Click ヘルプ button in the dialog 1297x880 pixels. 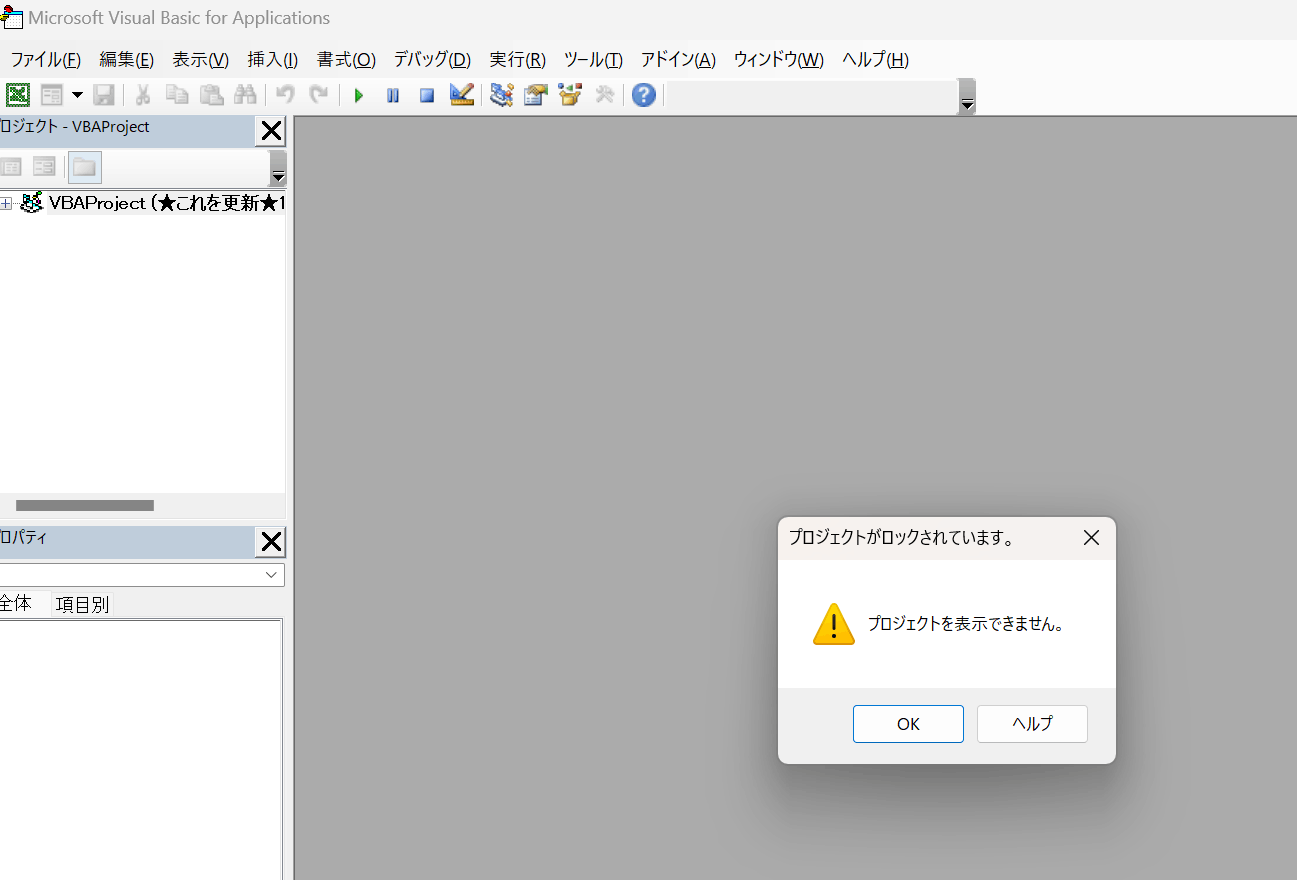1032,724
